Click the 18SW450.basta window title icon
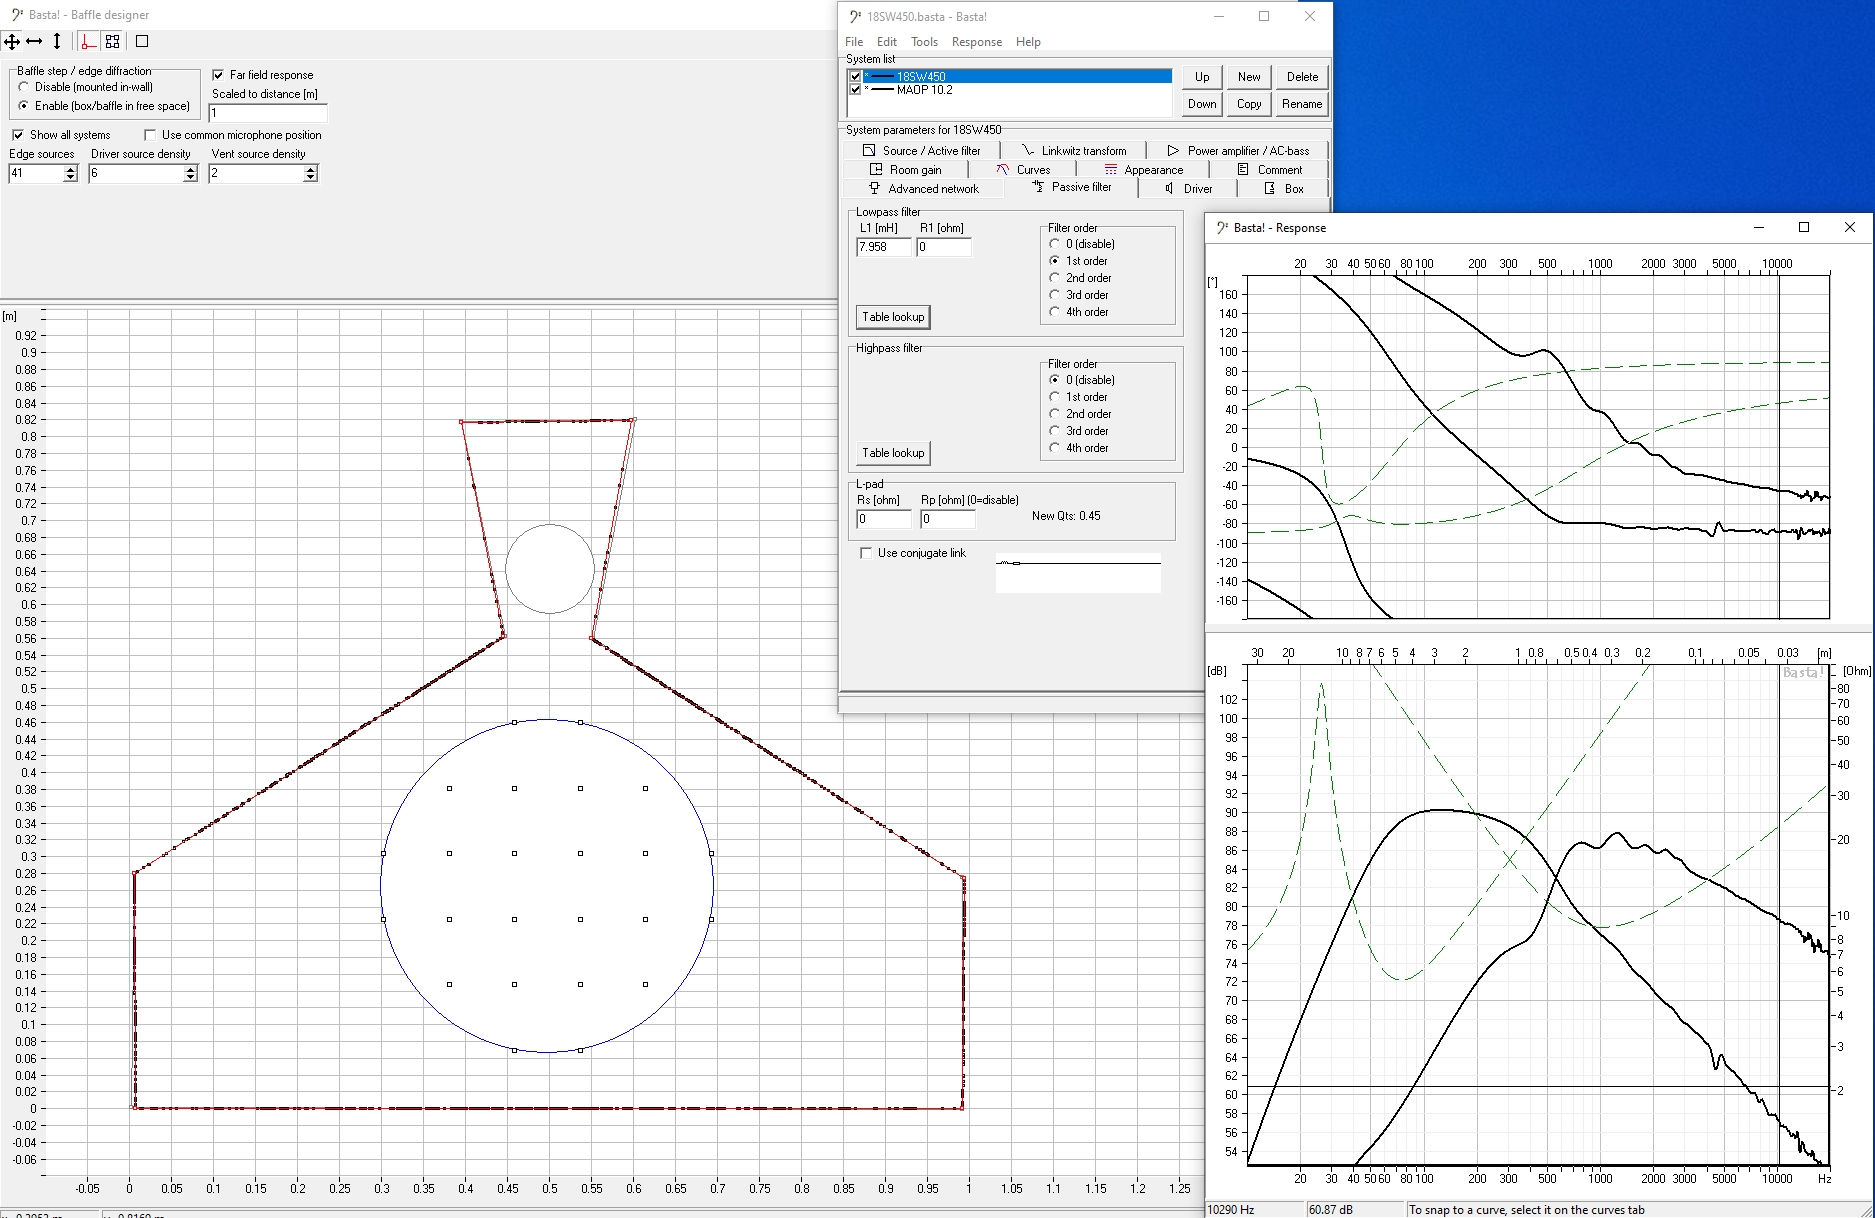 (x=855, y=17)
